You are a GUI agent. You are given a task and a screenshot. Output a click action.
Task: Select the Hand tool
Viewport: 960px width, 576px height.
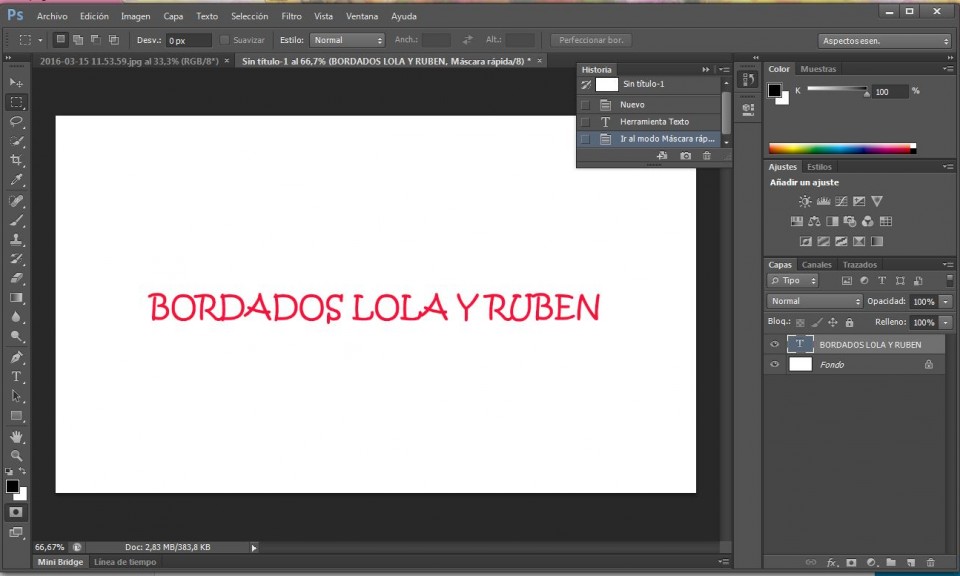17,436
